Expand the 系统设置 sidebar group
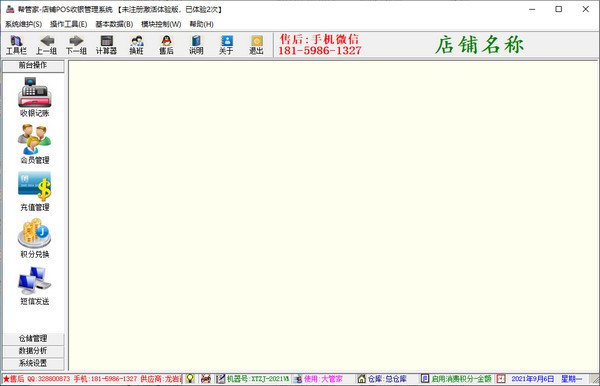Viewport: 600px width, 386px height. [33, 363]
